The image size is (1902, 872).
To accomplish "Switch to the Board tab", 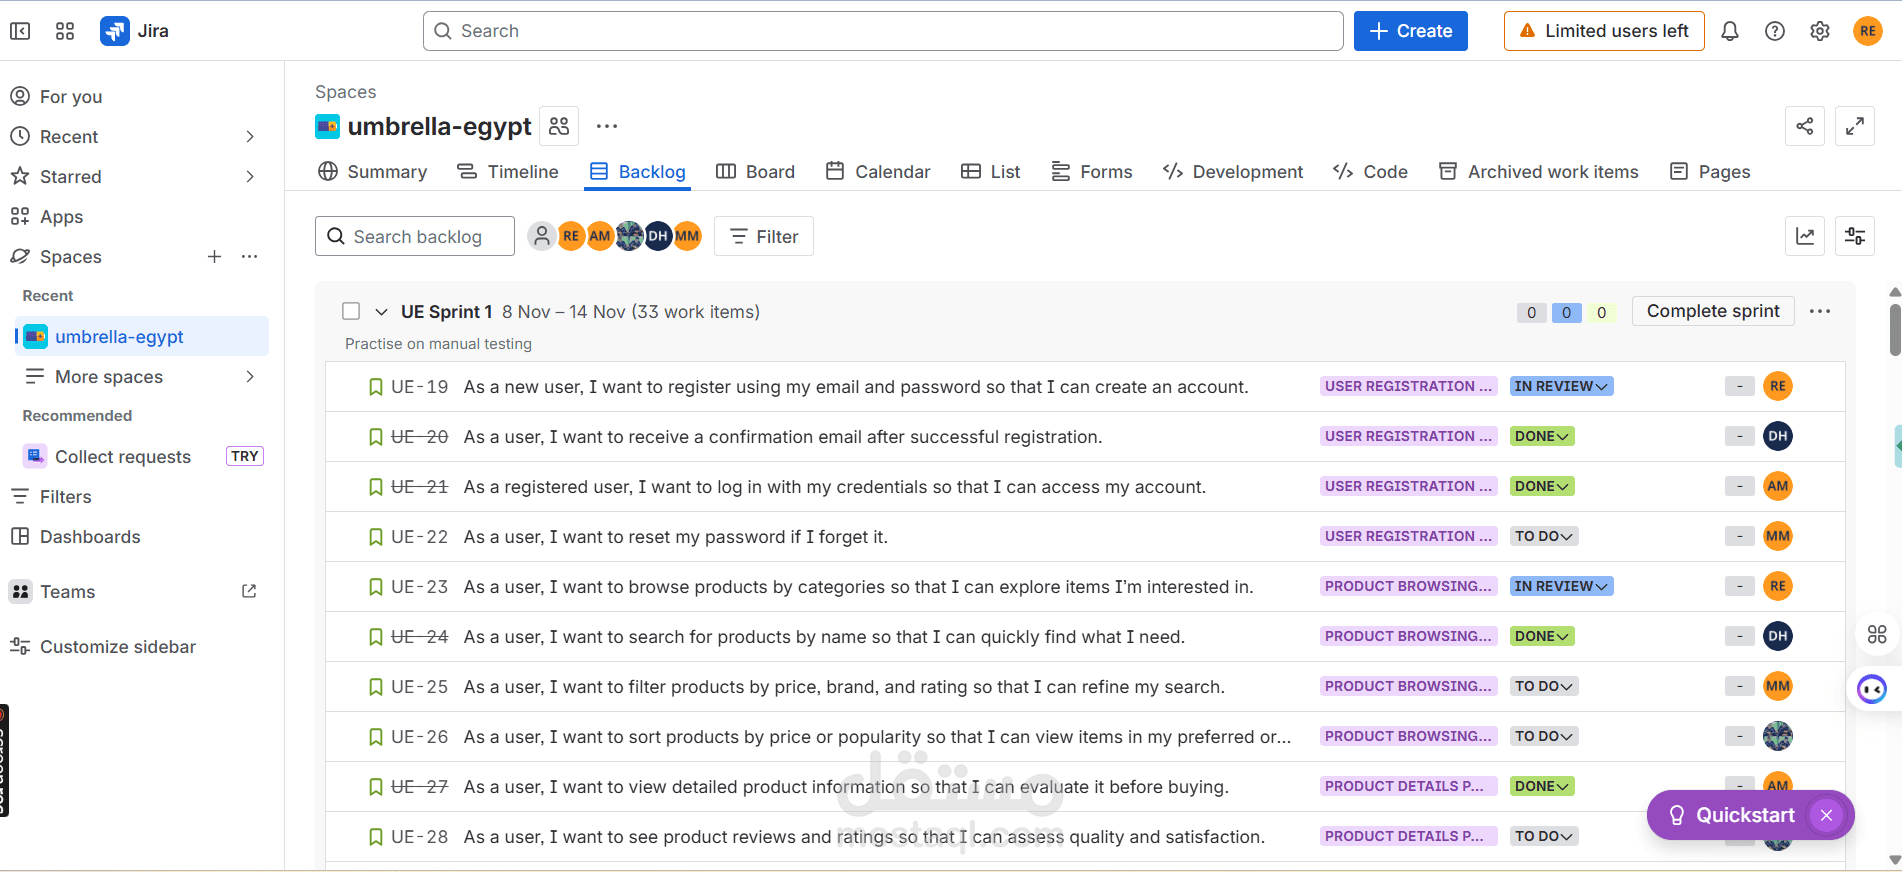I will click(x=755, y=172).
